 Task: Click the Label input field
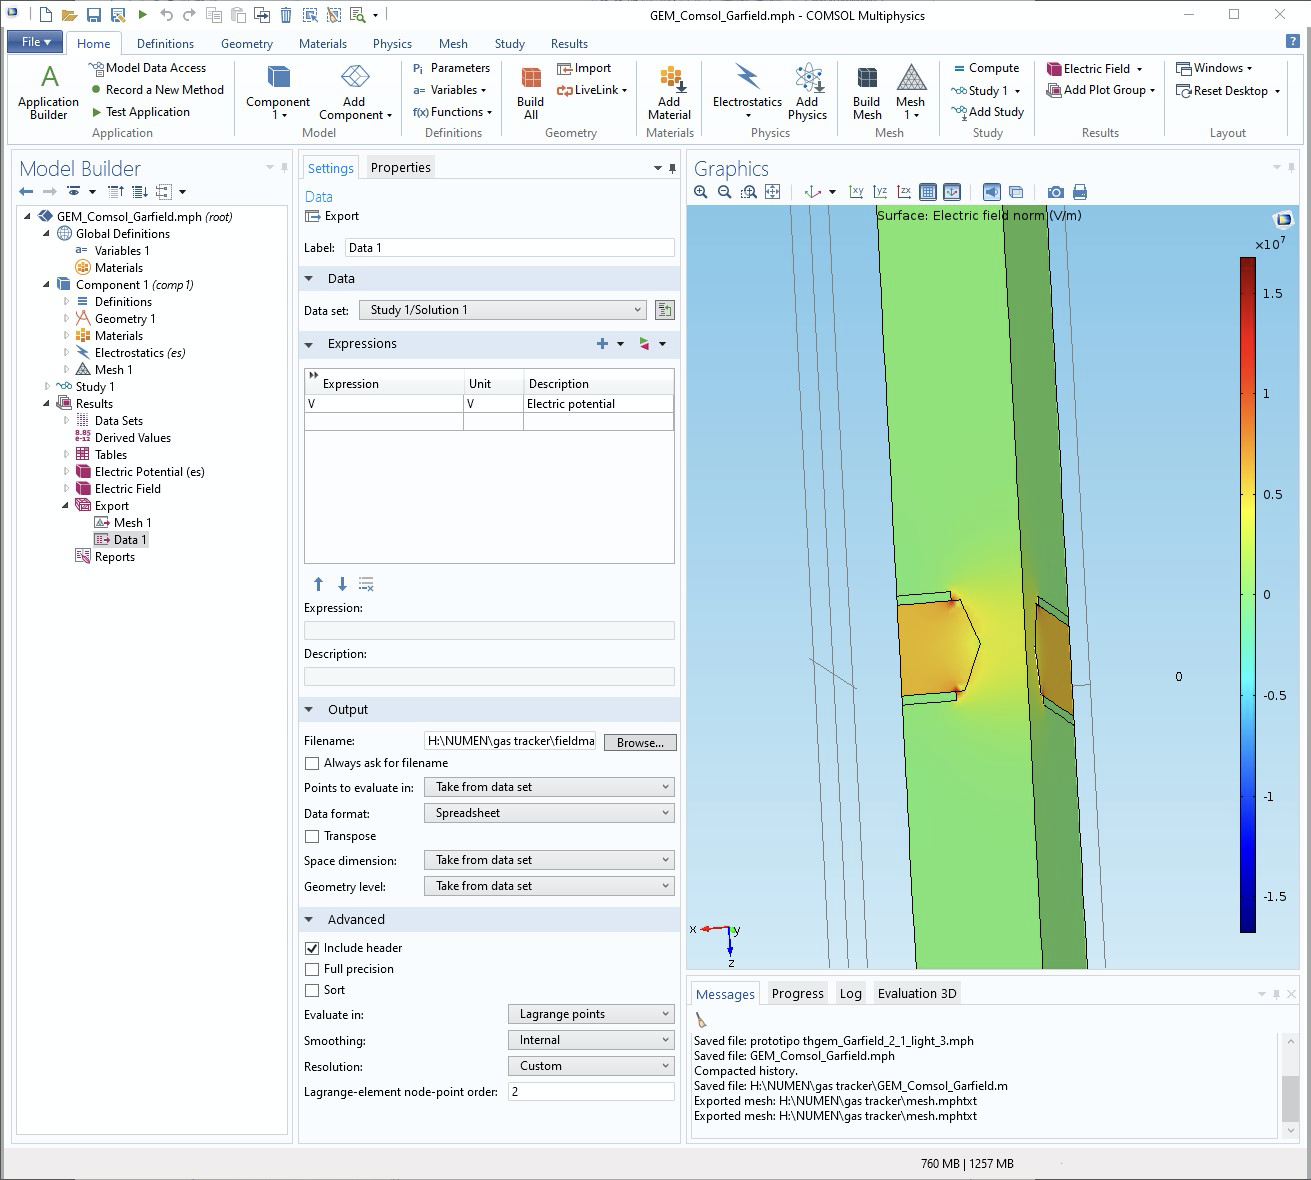tap(510, 248)
